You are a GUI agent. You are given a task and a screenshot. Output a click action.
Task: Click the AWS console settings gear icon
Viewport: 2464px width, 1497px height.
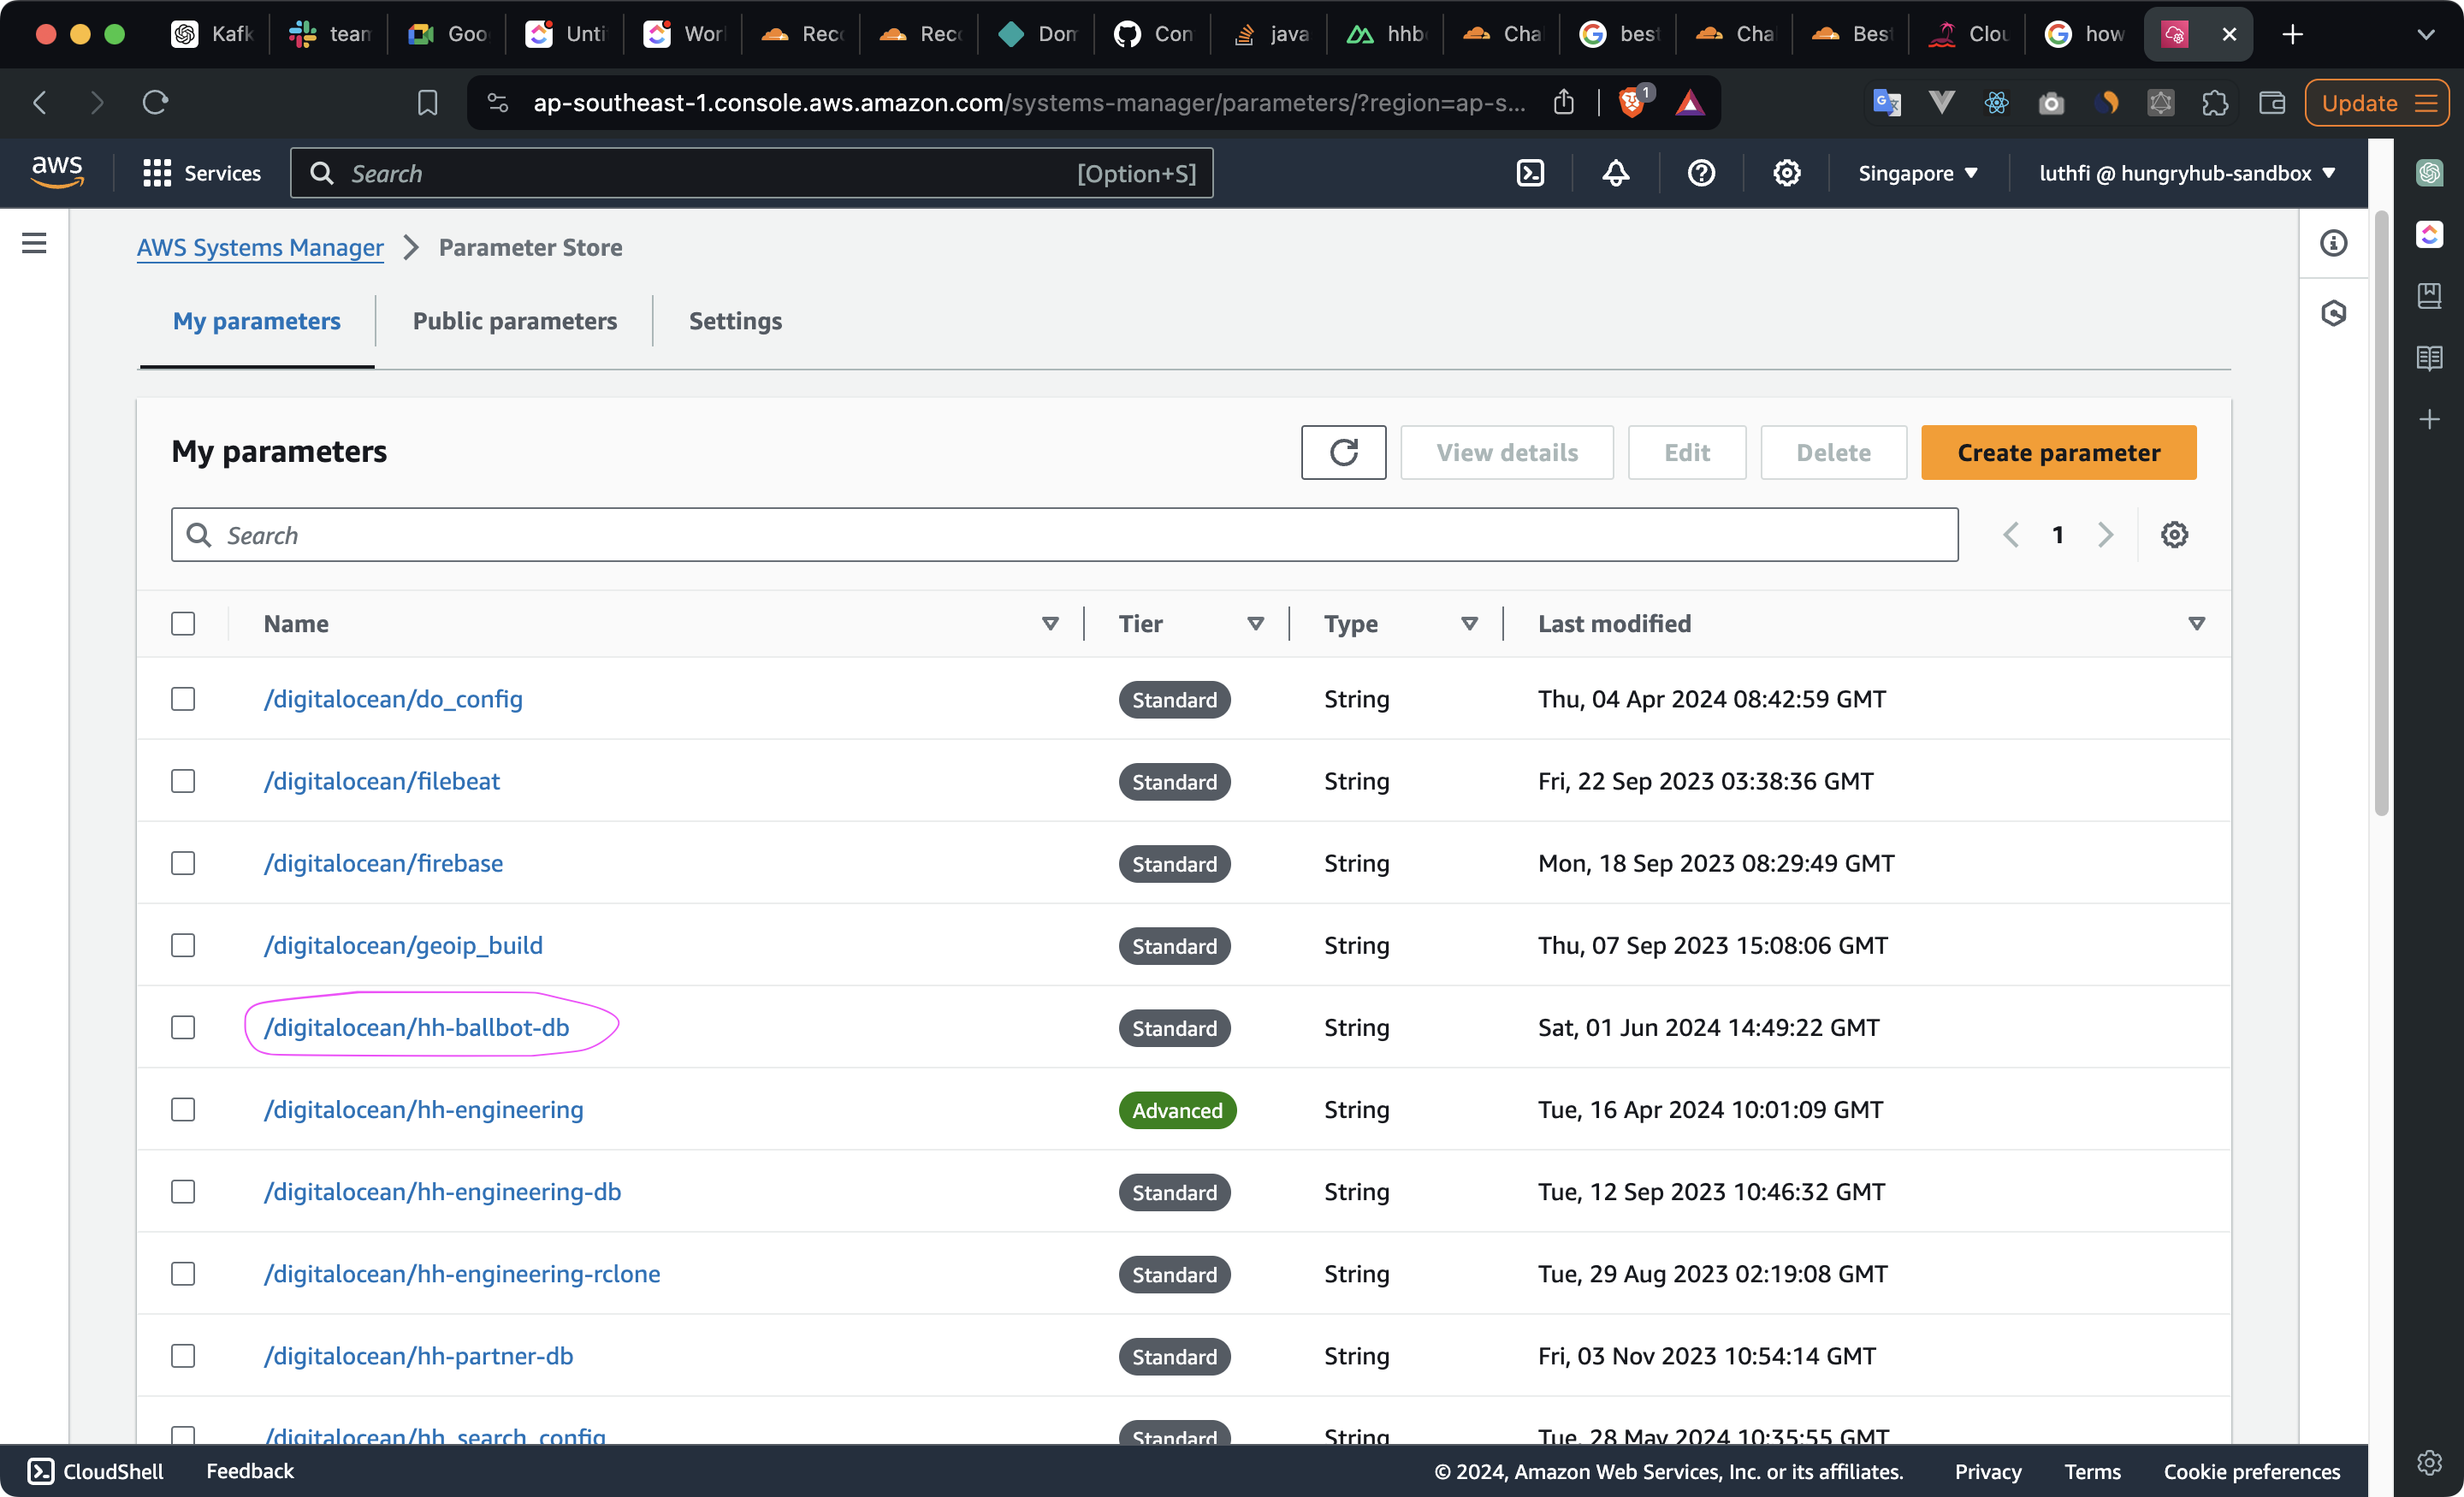1786,173
